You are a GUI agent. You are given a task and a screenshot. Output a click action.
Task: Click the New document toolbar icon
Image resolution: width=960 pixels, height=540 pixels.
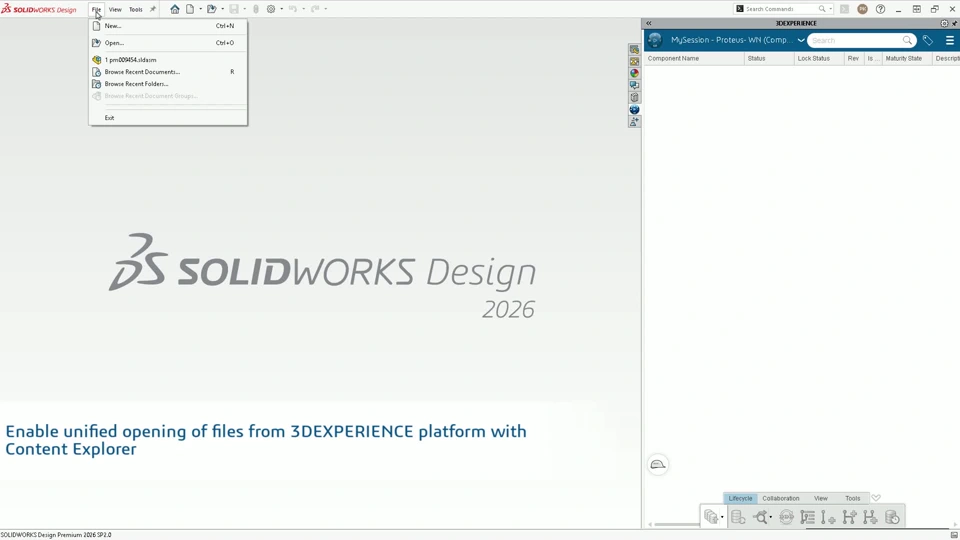(x=190, y=9)
